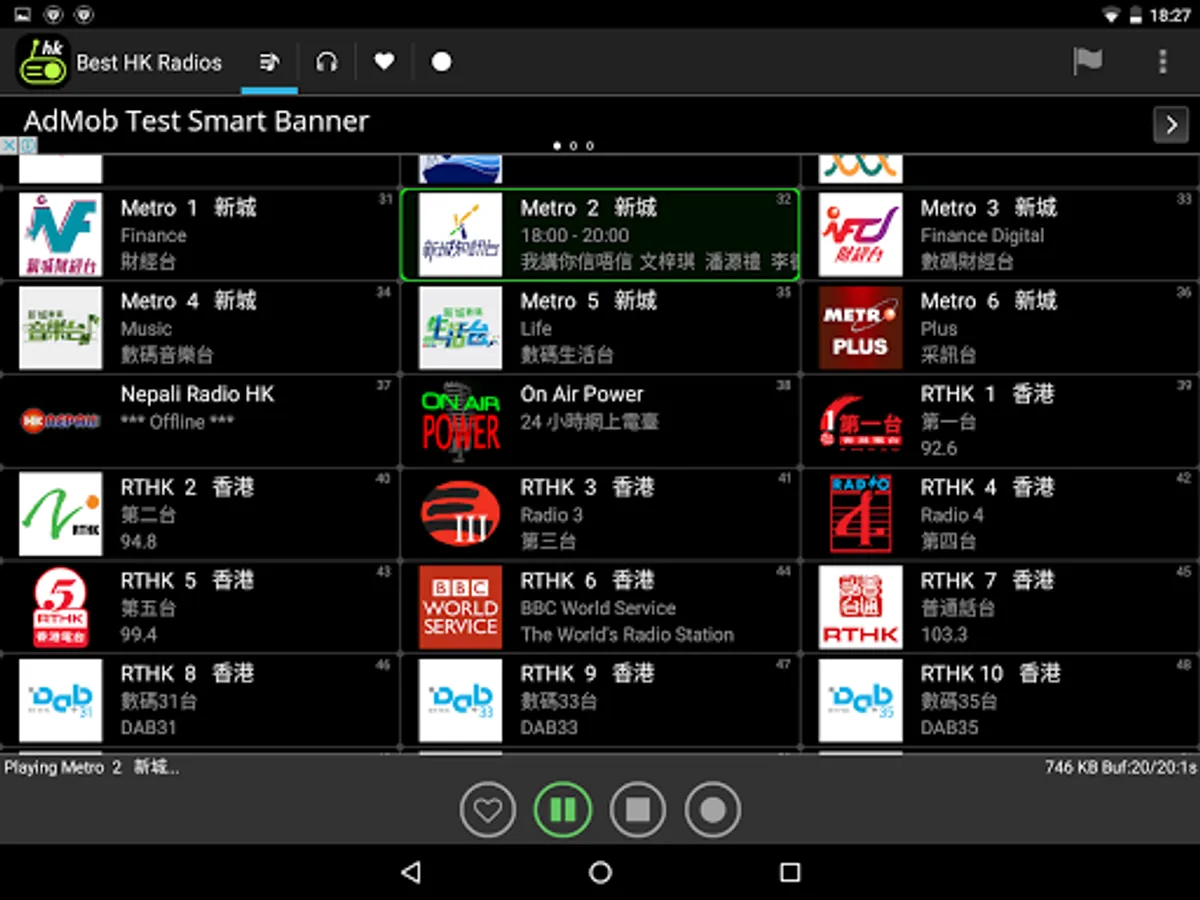
Task: Tap the HK Nepali radio logo
Action: (x=61, y=421)
